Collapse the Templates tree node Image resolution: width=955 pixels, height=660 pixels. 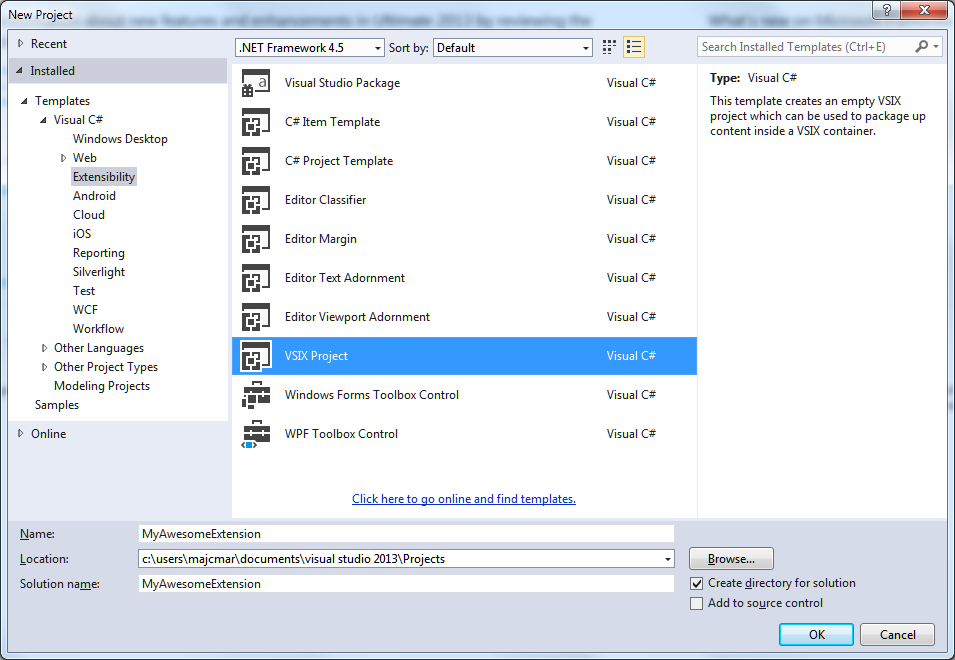click(24, 101)
